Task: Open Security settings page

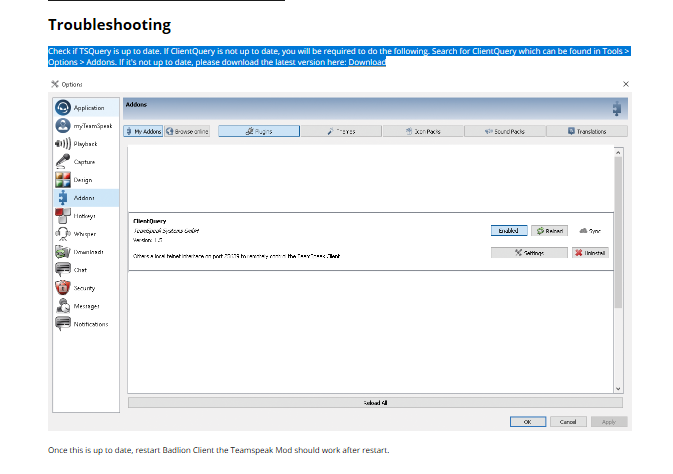Action: pyautogui.click(x=86, y=288)
